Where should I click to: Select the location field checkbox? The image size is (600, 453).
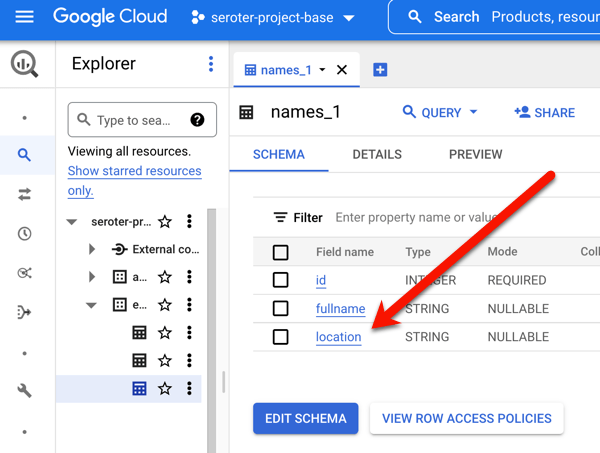(281, 337)
